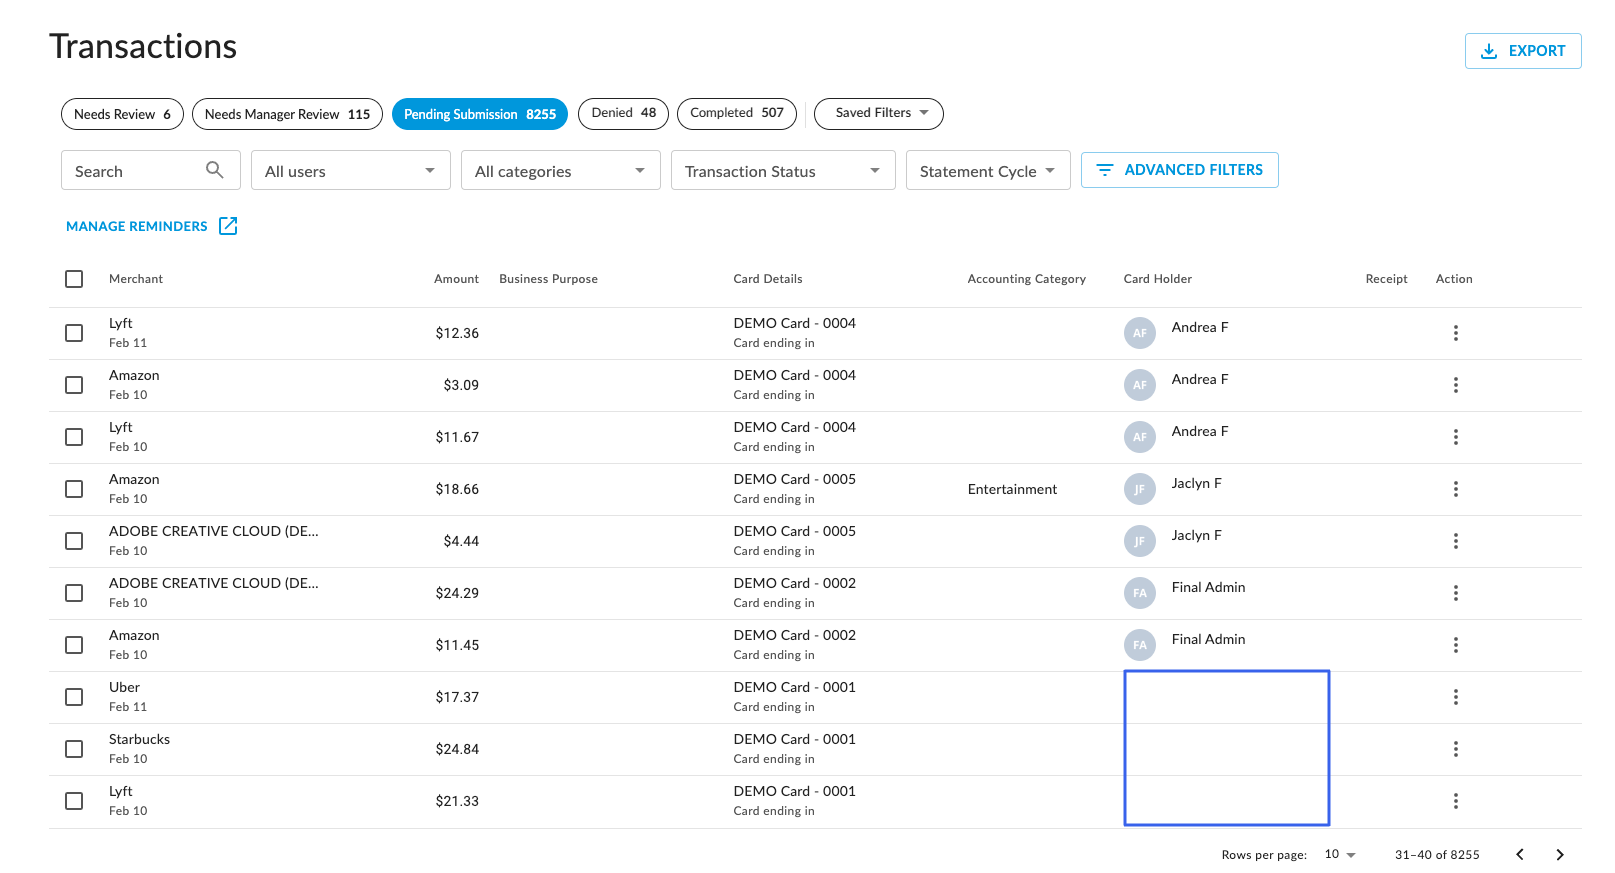Screen dimensions: 1615x873
Task: Open Advanced Filters
Action: pyautogui.click(x=1179, y=170)
